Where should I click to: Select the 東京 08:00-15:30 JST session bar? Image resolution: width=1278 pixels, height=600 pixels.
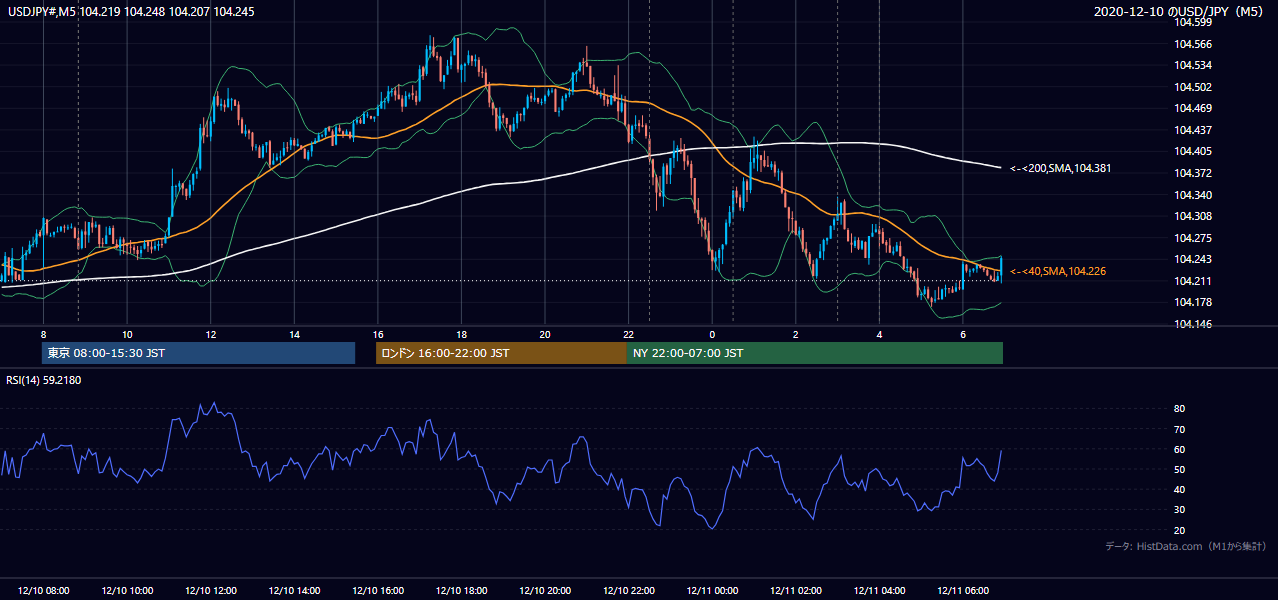pos(198,353)
